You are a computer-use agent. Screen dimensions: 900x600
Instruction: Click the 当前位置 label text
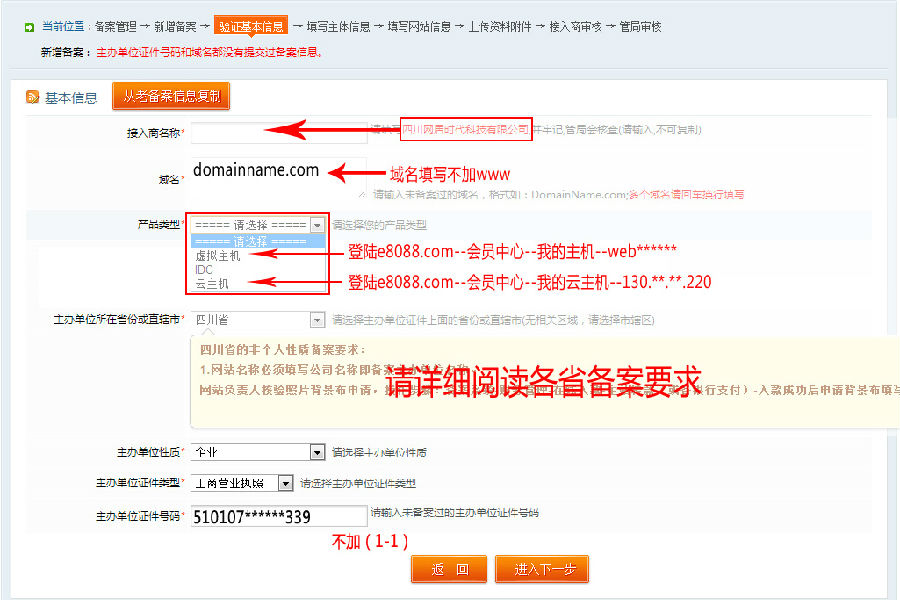point(63,27)
